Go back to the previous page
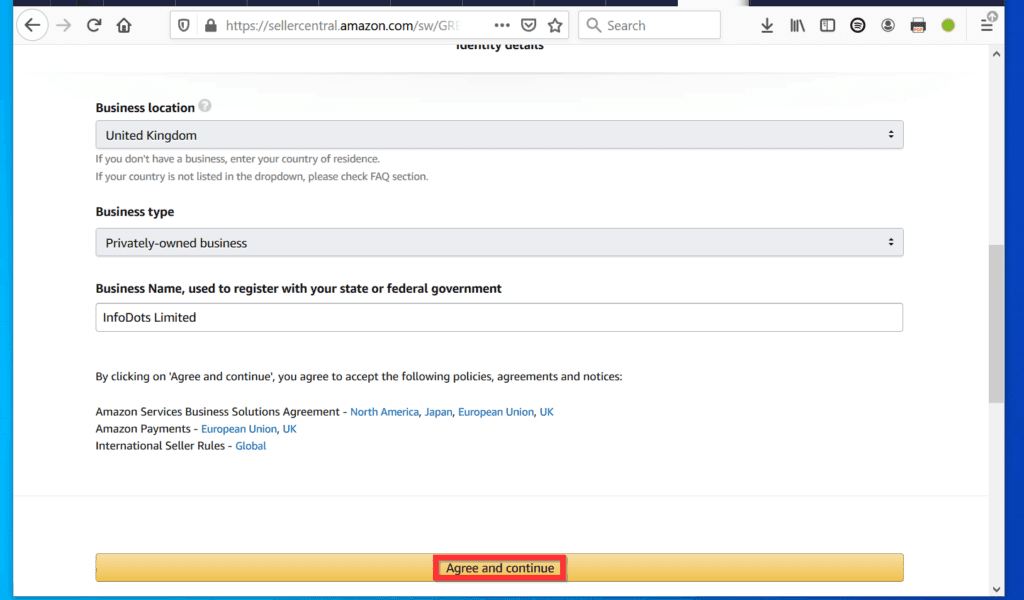 tap(32, 25)
